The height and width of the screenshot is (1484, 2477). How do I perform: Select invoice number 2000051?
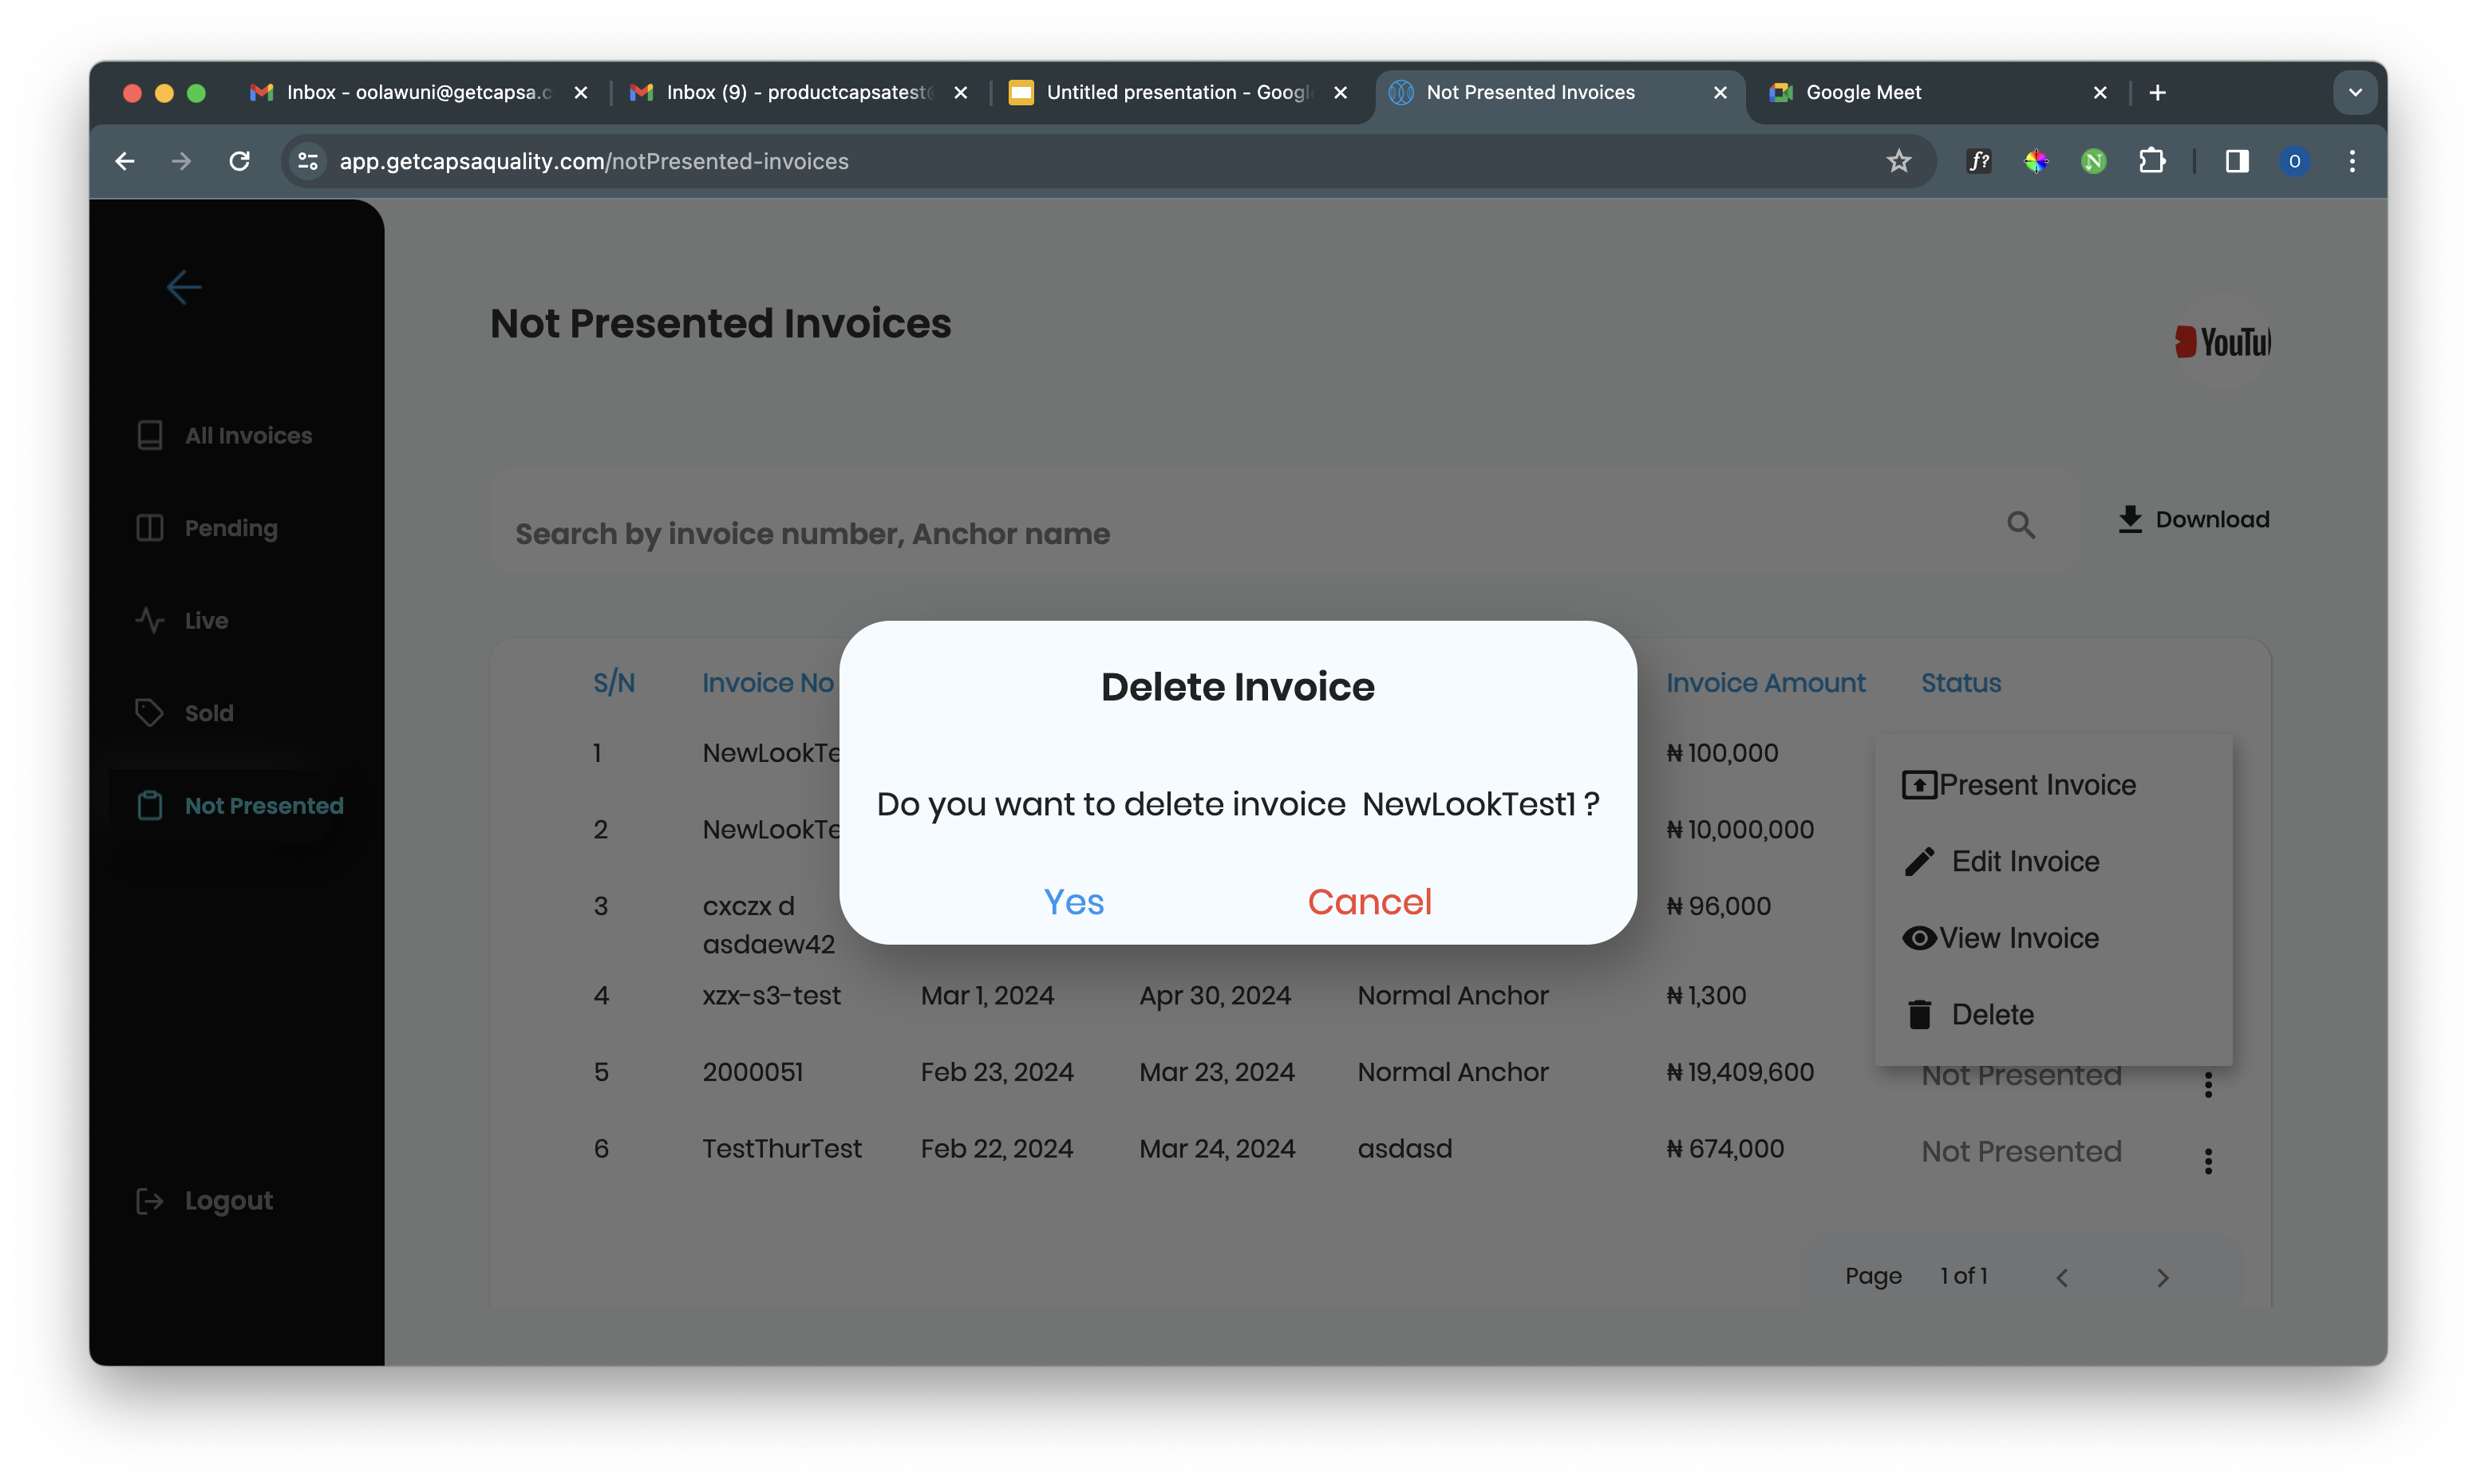pyautogui.click(x=752, y=1072)
